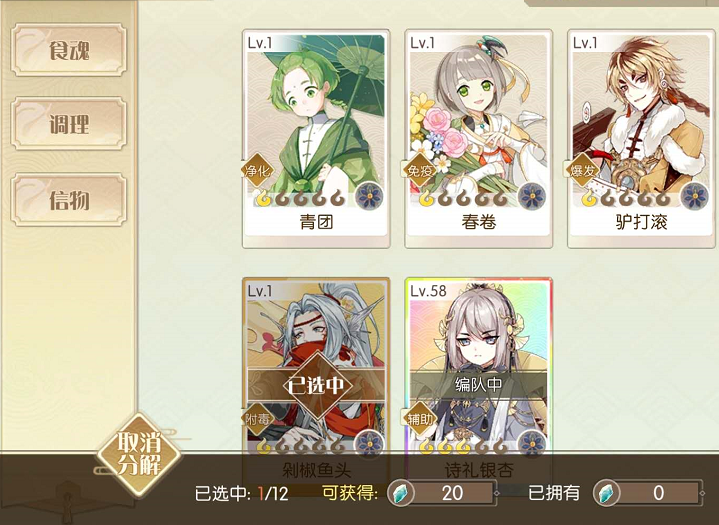Click the 附毒 badge on 剁椒鱼头

click(x=258, y=419)
